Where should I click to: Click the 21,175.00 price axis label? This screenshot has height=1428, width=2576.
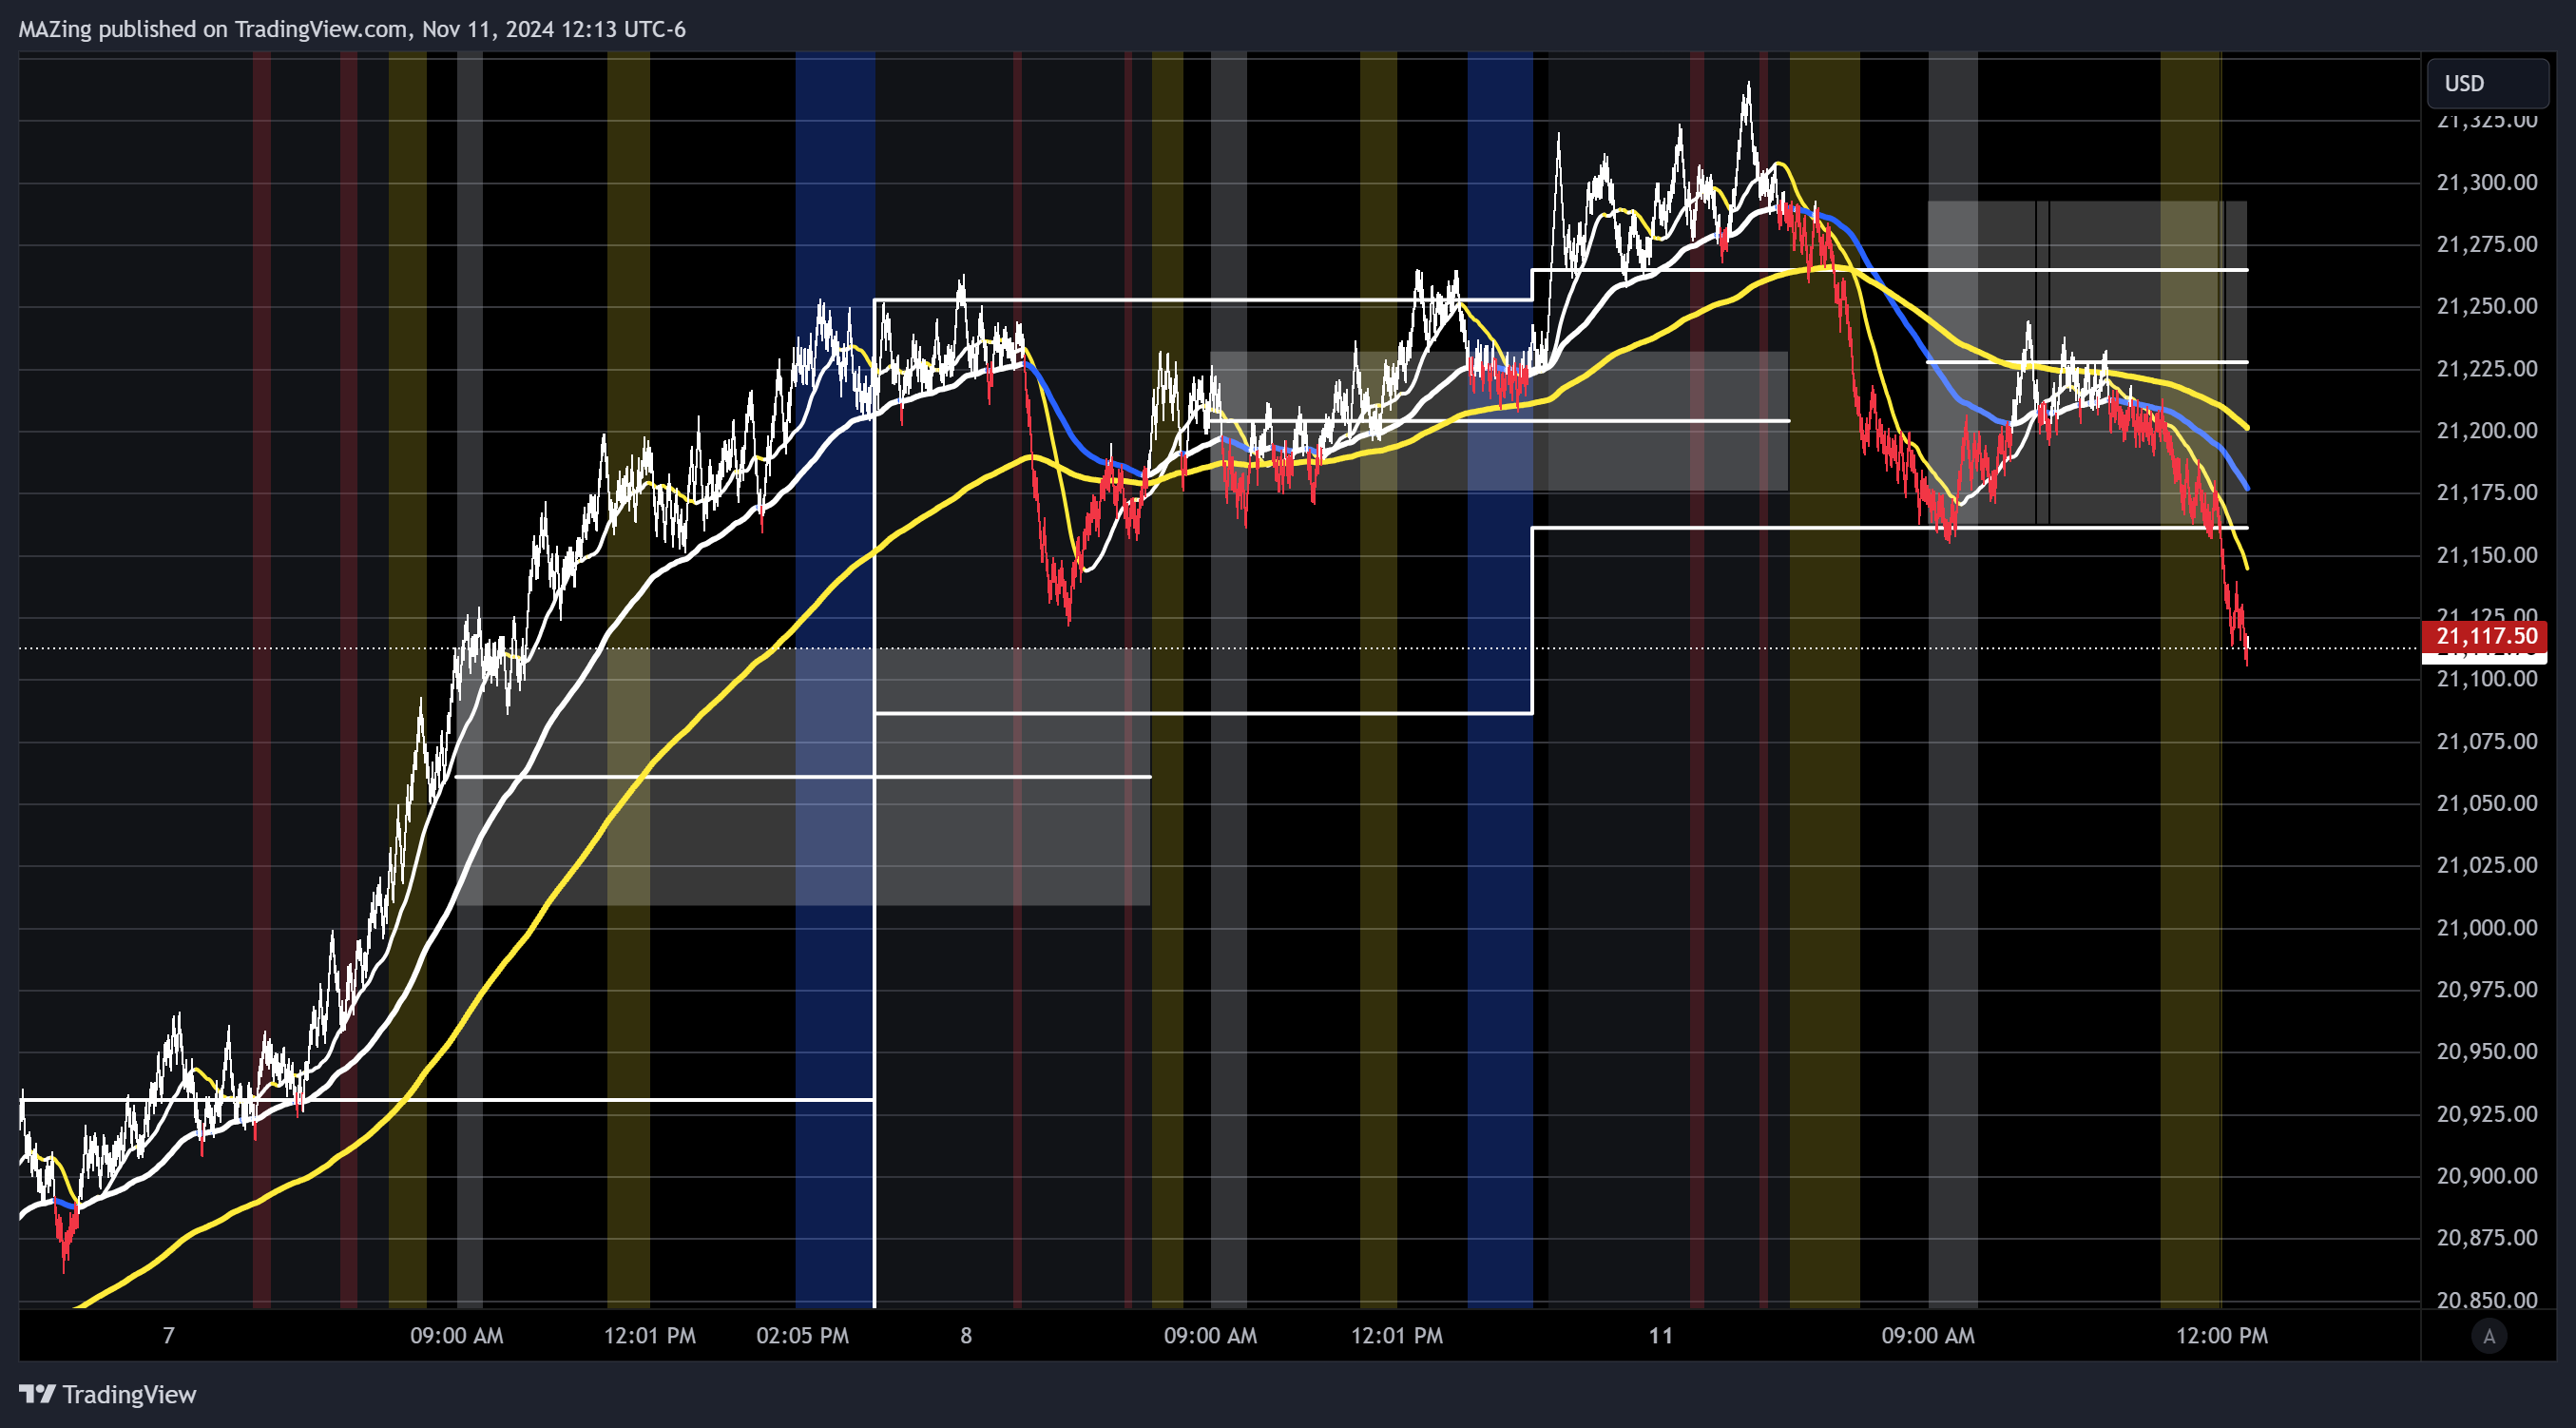2486,493
